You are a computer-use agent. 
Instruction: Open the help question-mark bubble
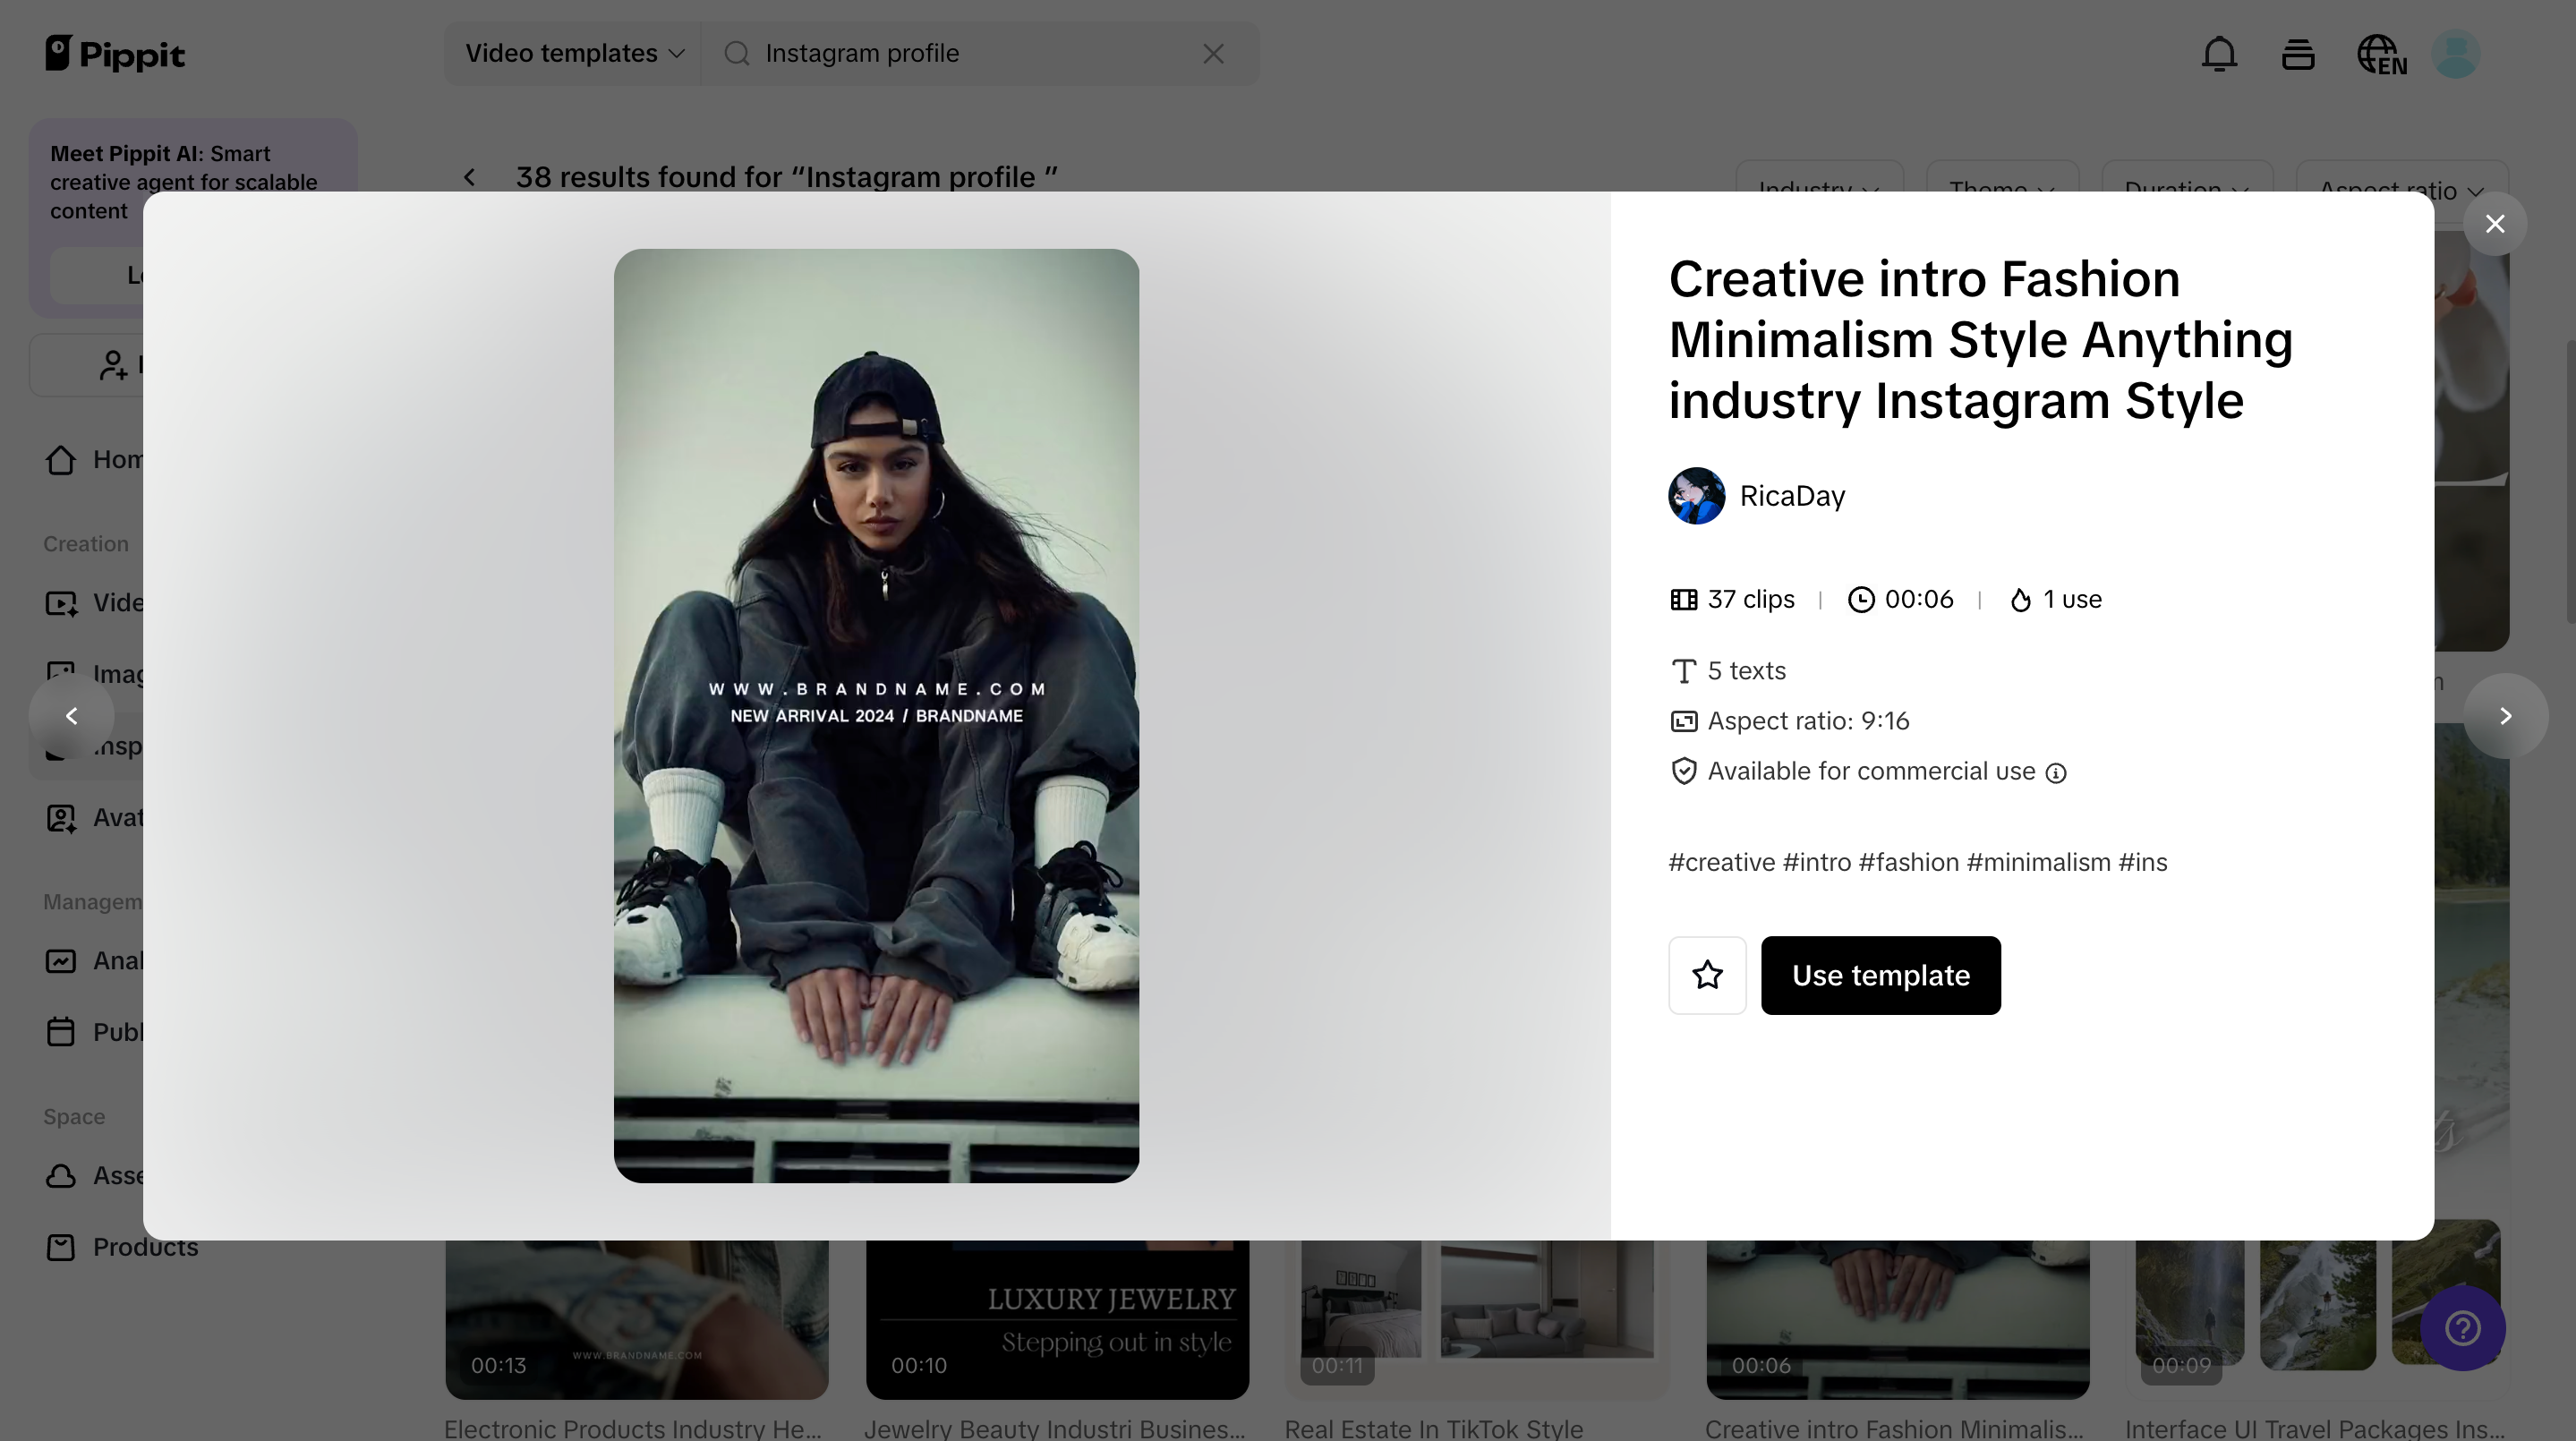coord(2462,1328)
